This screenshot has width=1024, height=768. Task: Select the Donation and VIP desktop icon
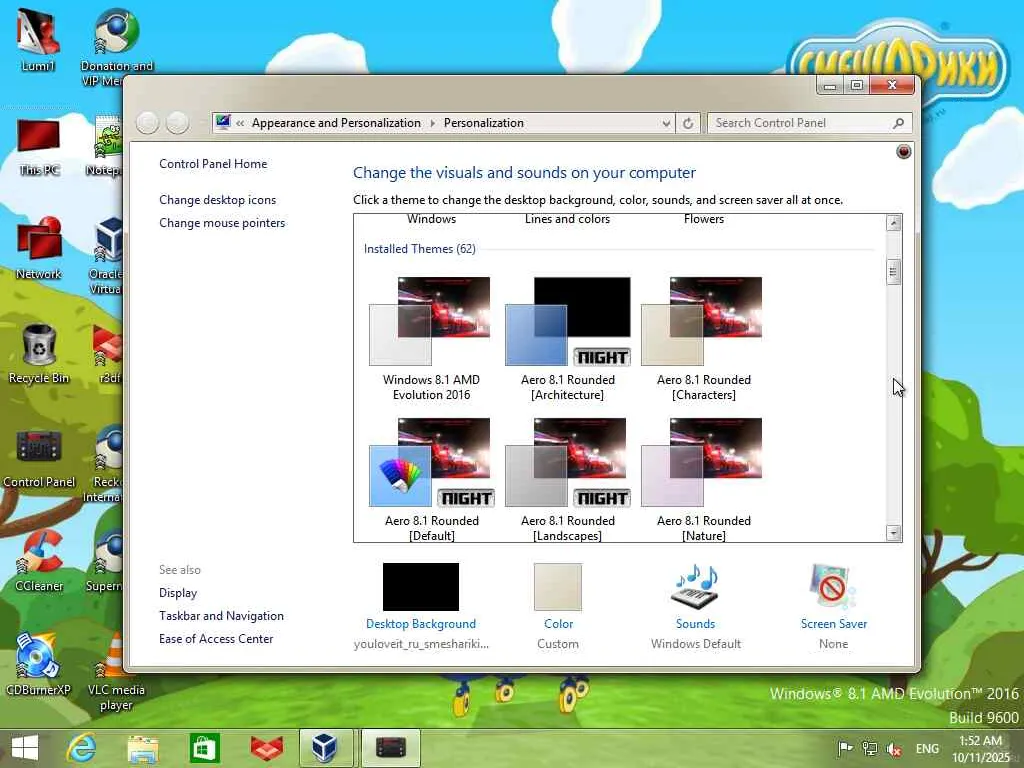(x=116, y=47)
